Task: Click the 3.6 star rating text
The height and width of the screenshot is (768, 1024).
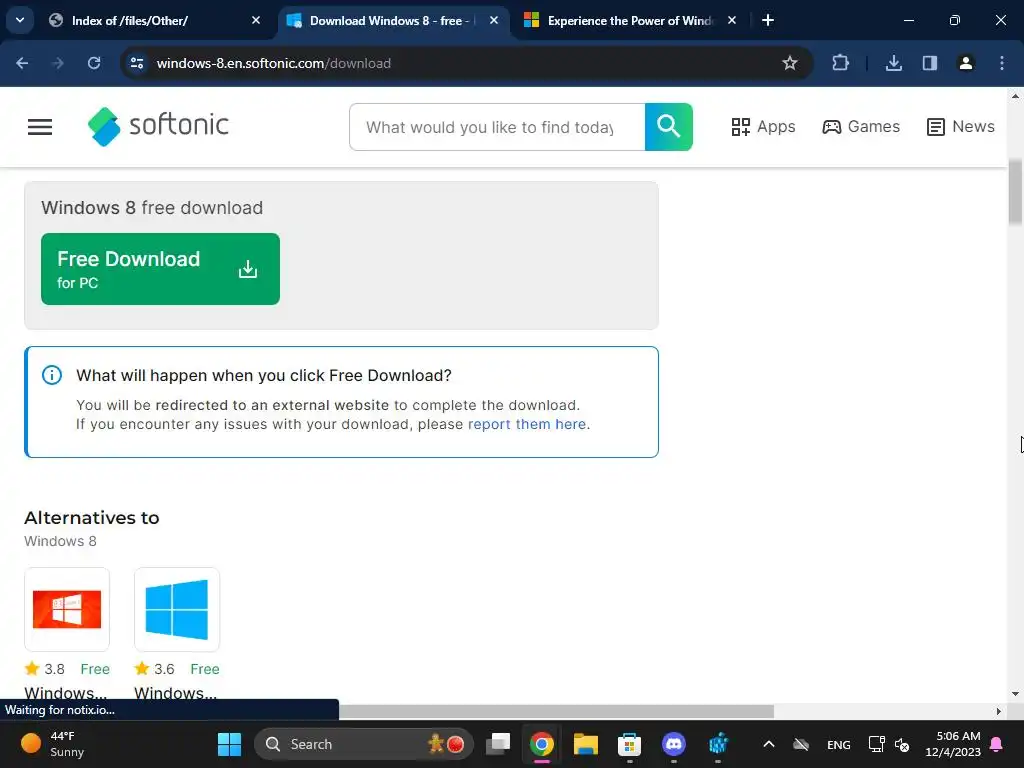Action: 164,669
